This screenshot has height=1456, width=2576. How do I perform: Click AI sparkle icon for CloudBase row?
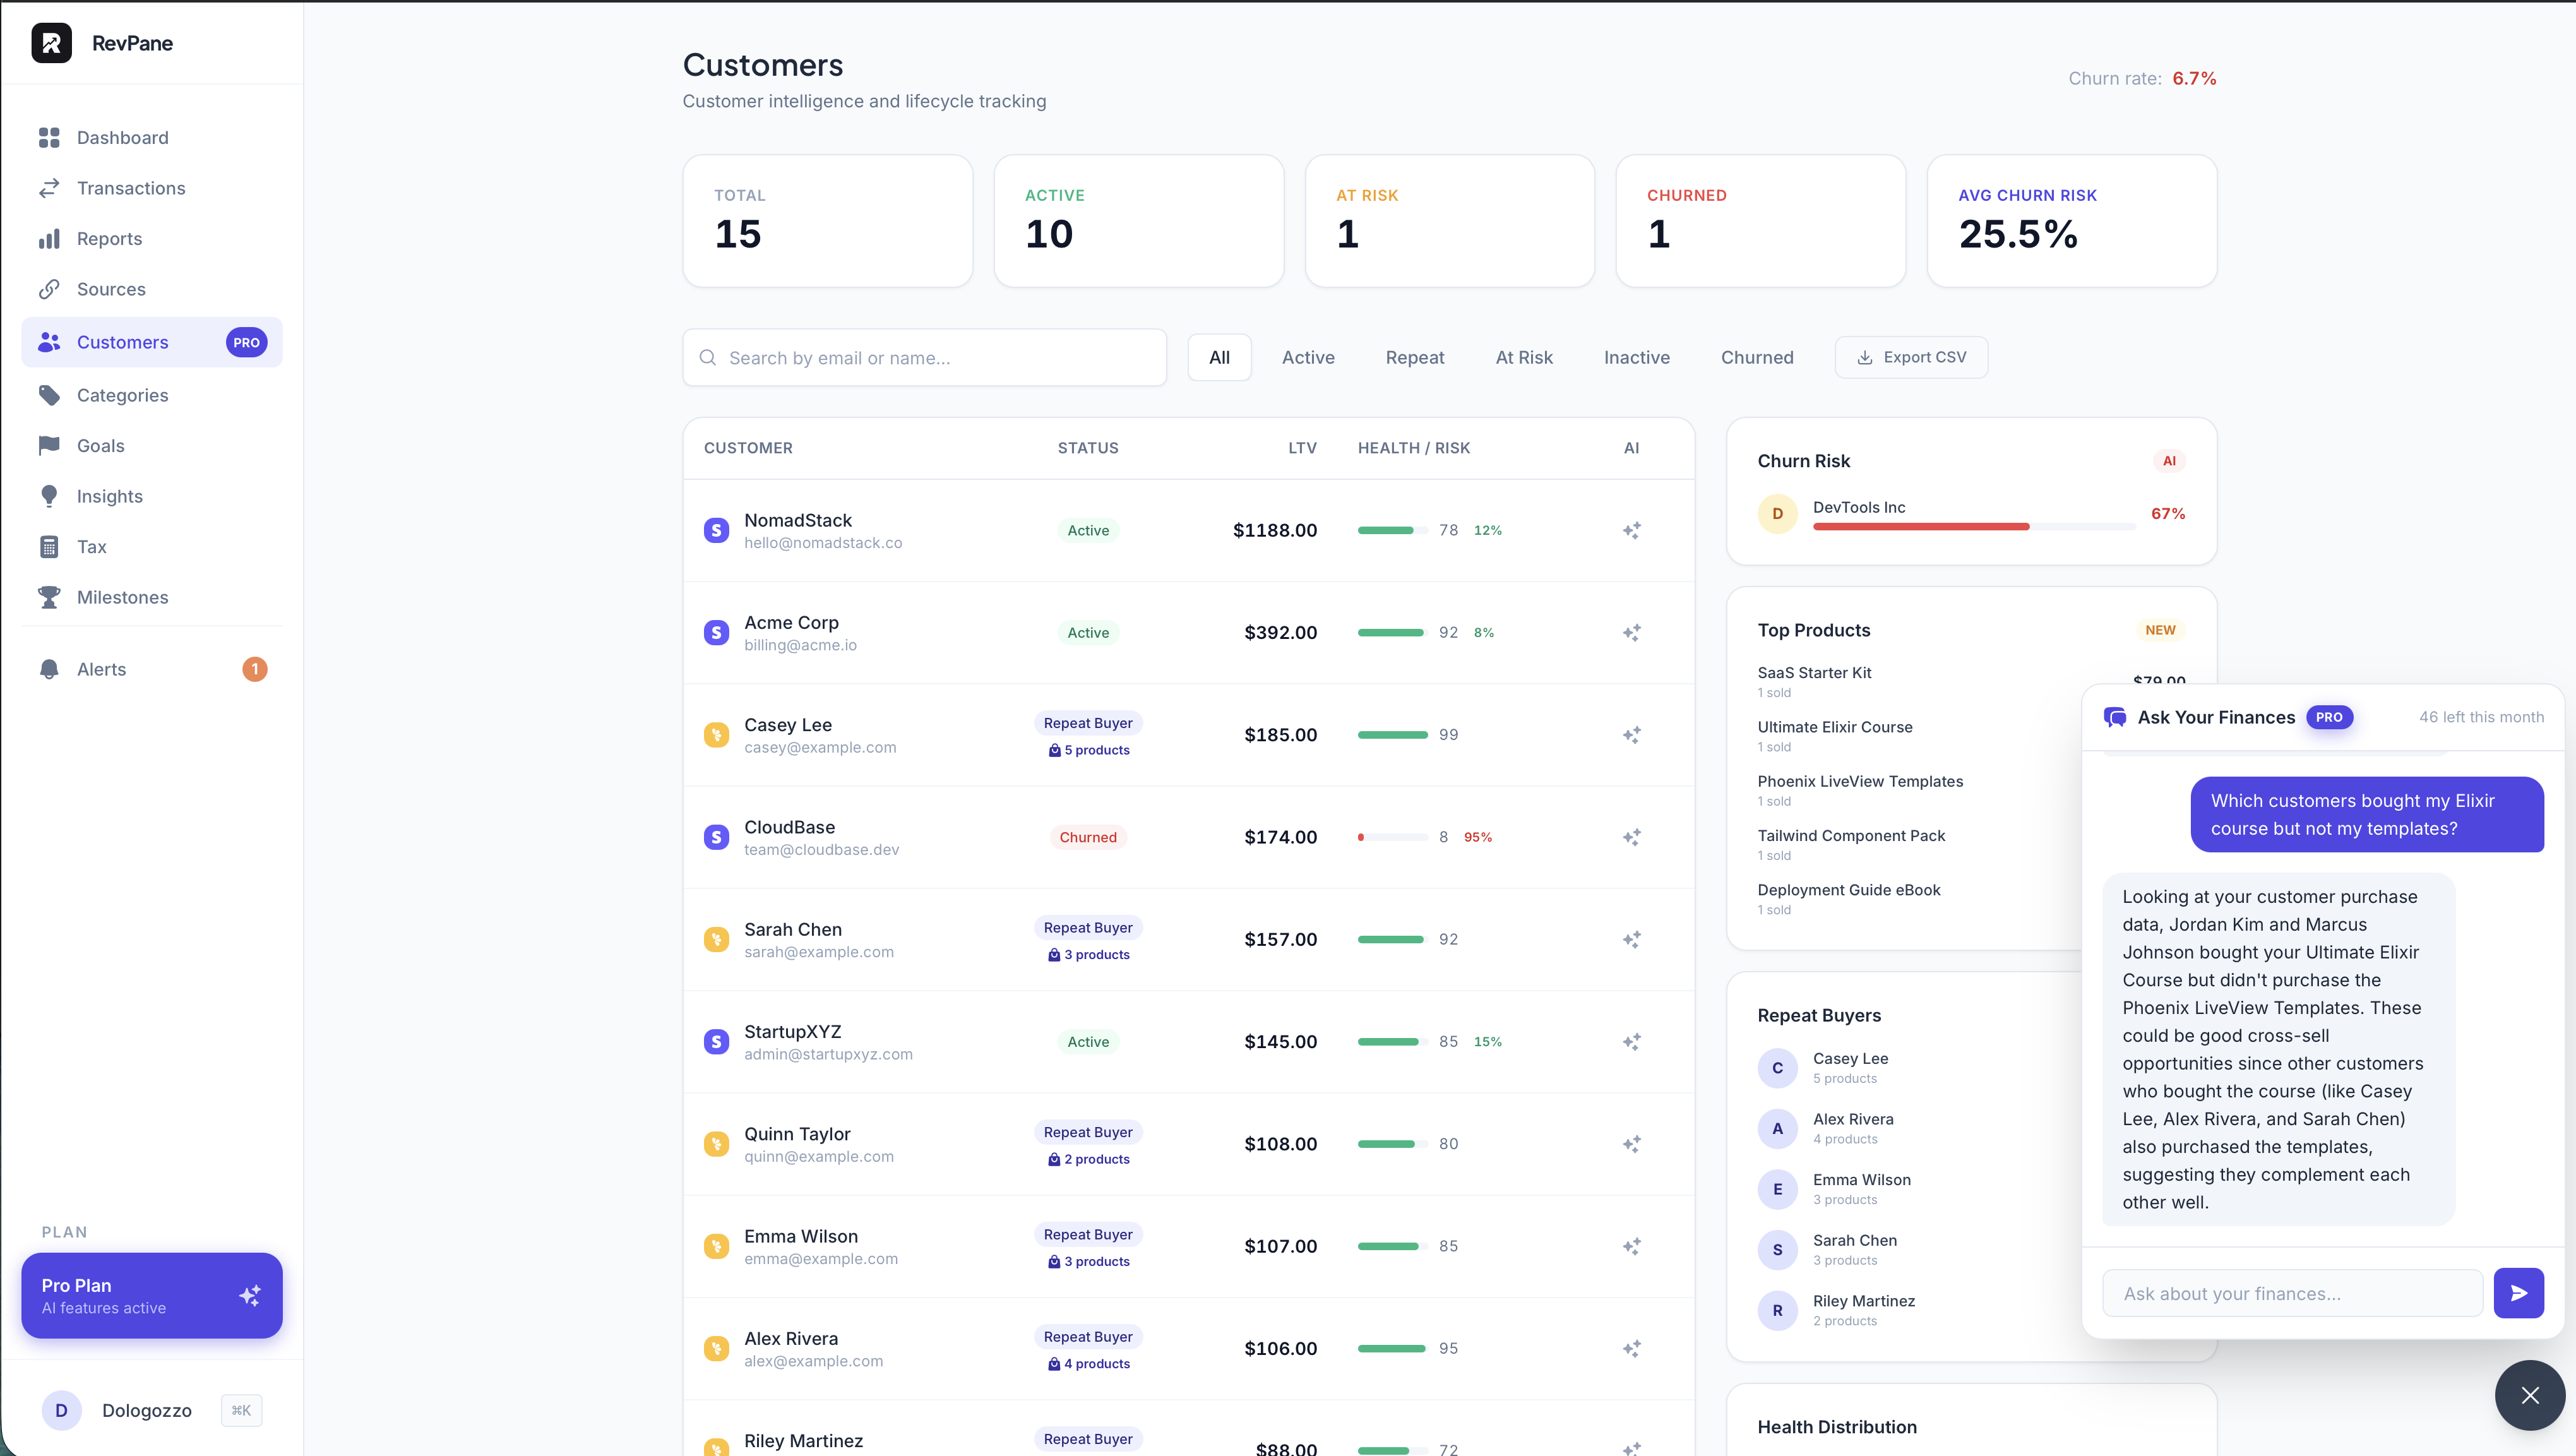1631,837
